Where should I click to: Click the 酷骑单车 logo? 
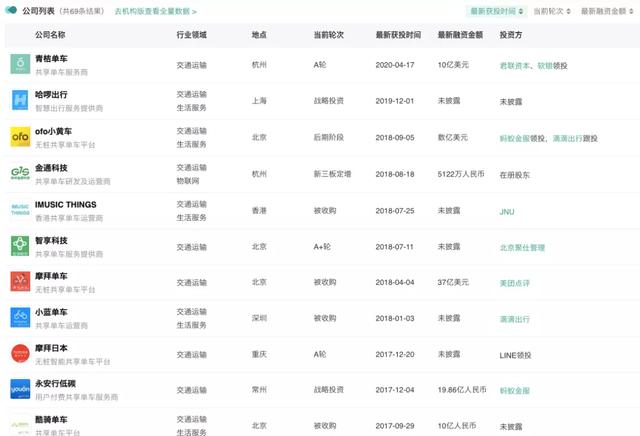coord(20,425)
